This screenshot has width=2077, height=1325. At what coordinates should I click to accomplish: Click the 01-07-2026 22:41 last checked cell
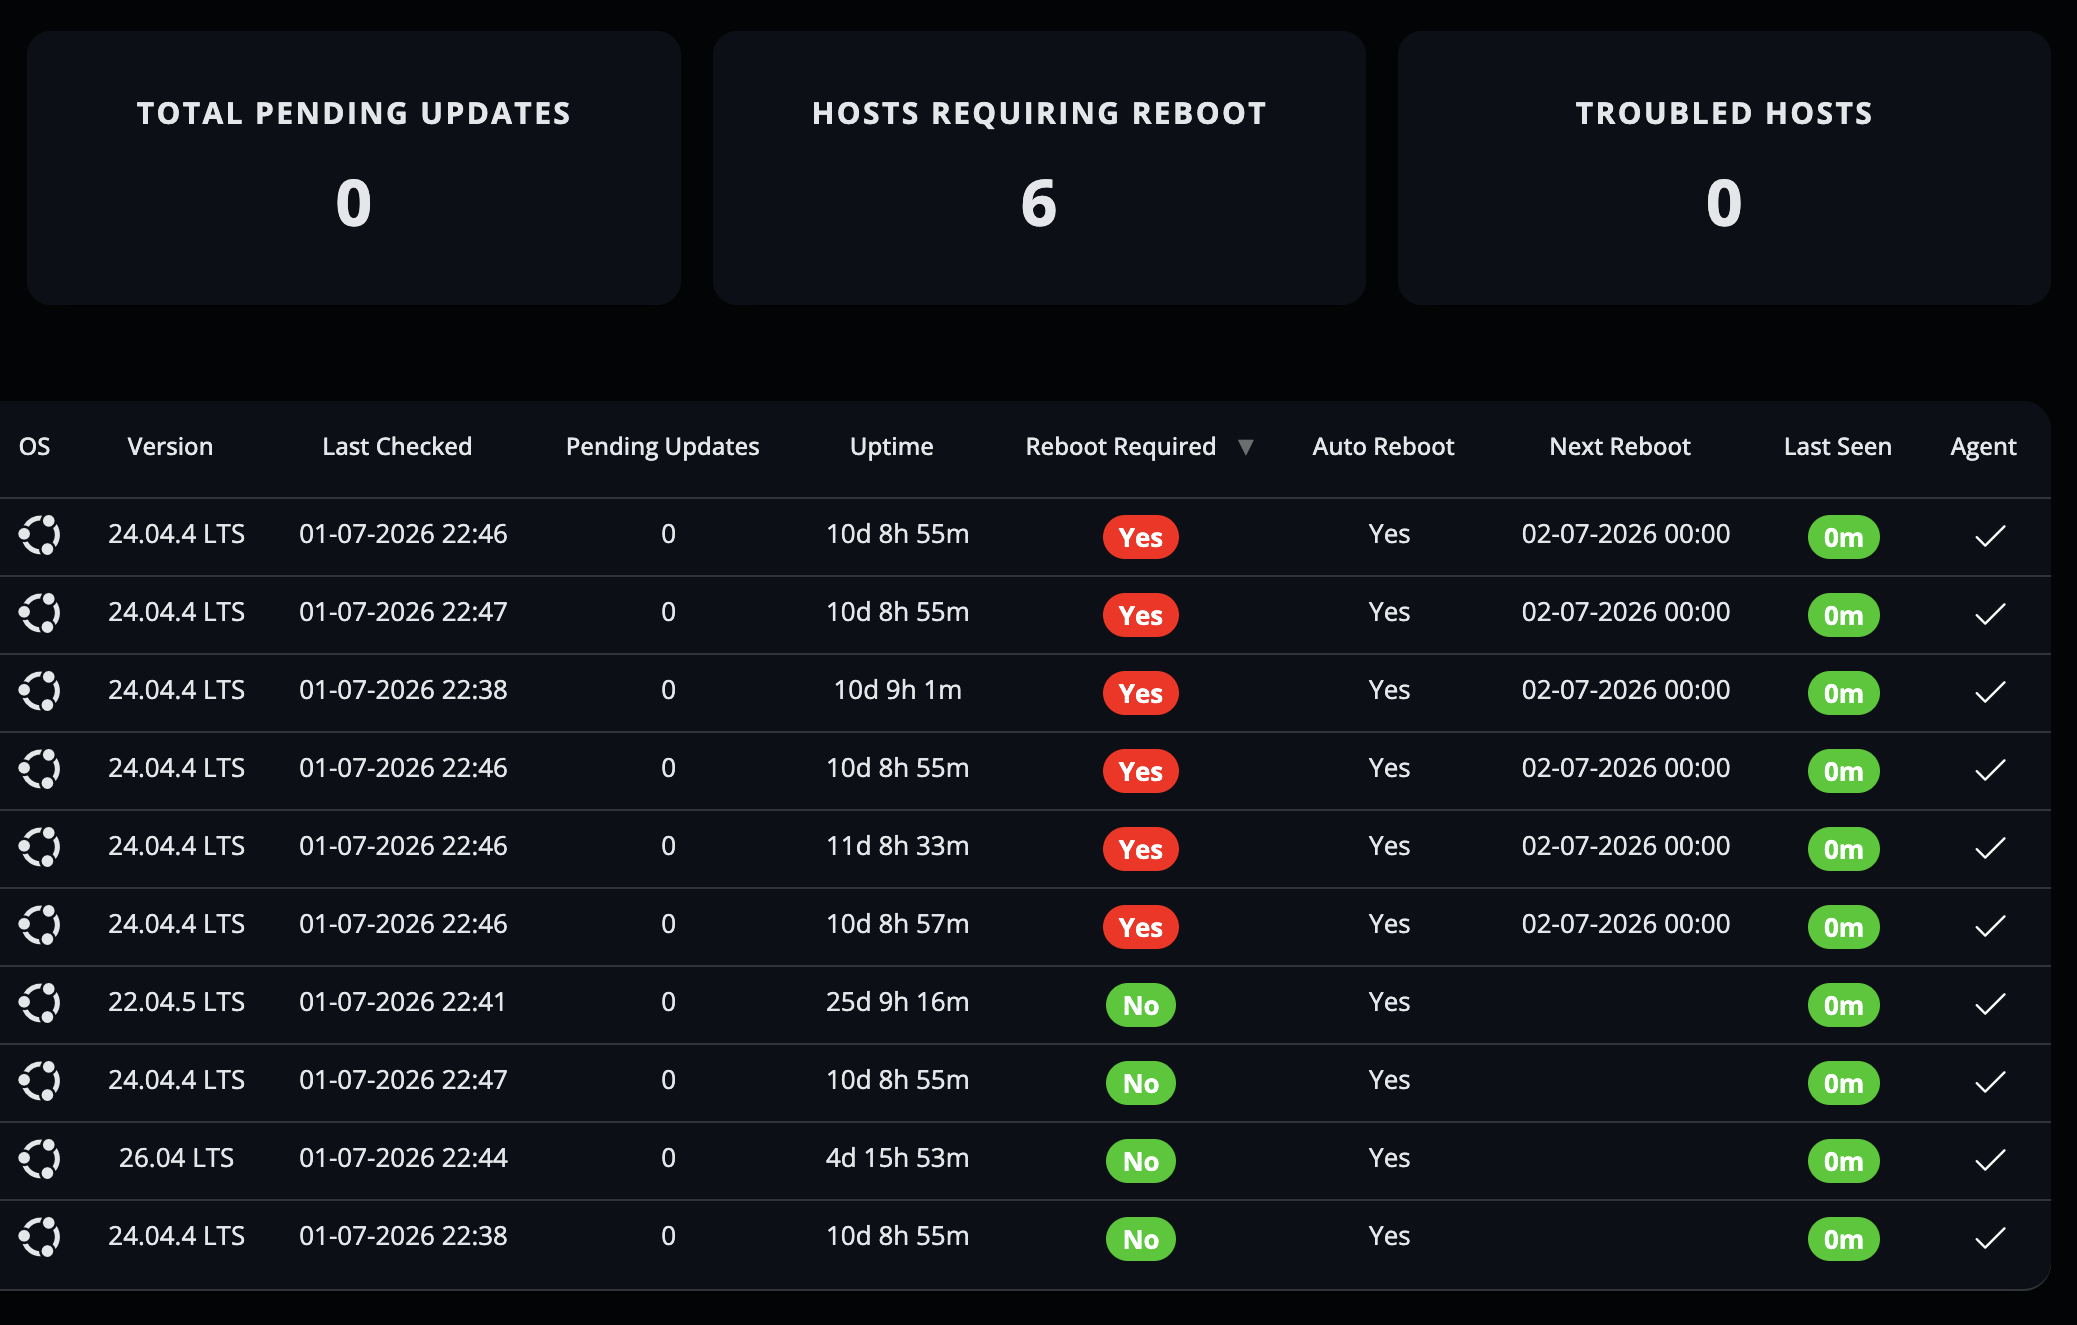(403, 1002)
